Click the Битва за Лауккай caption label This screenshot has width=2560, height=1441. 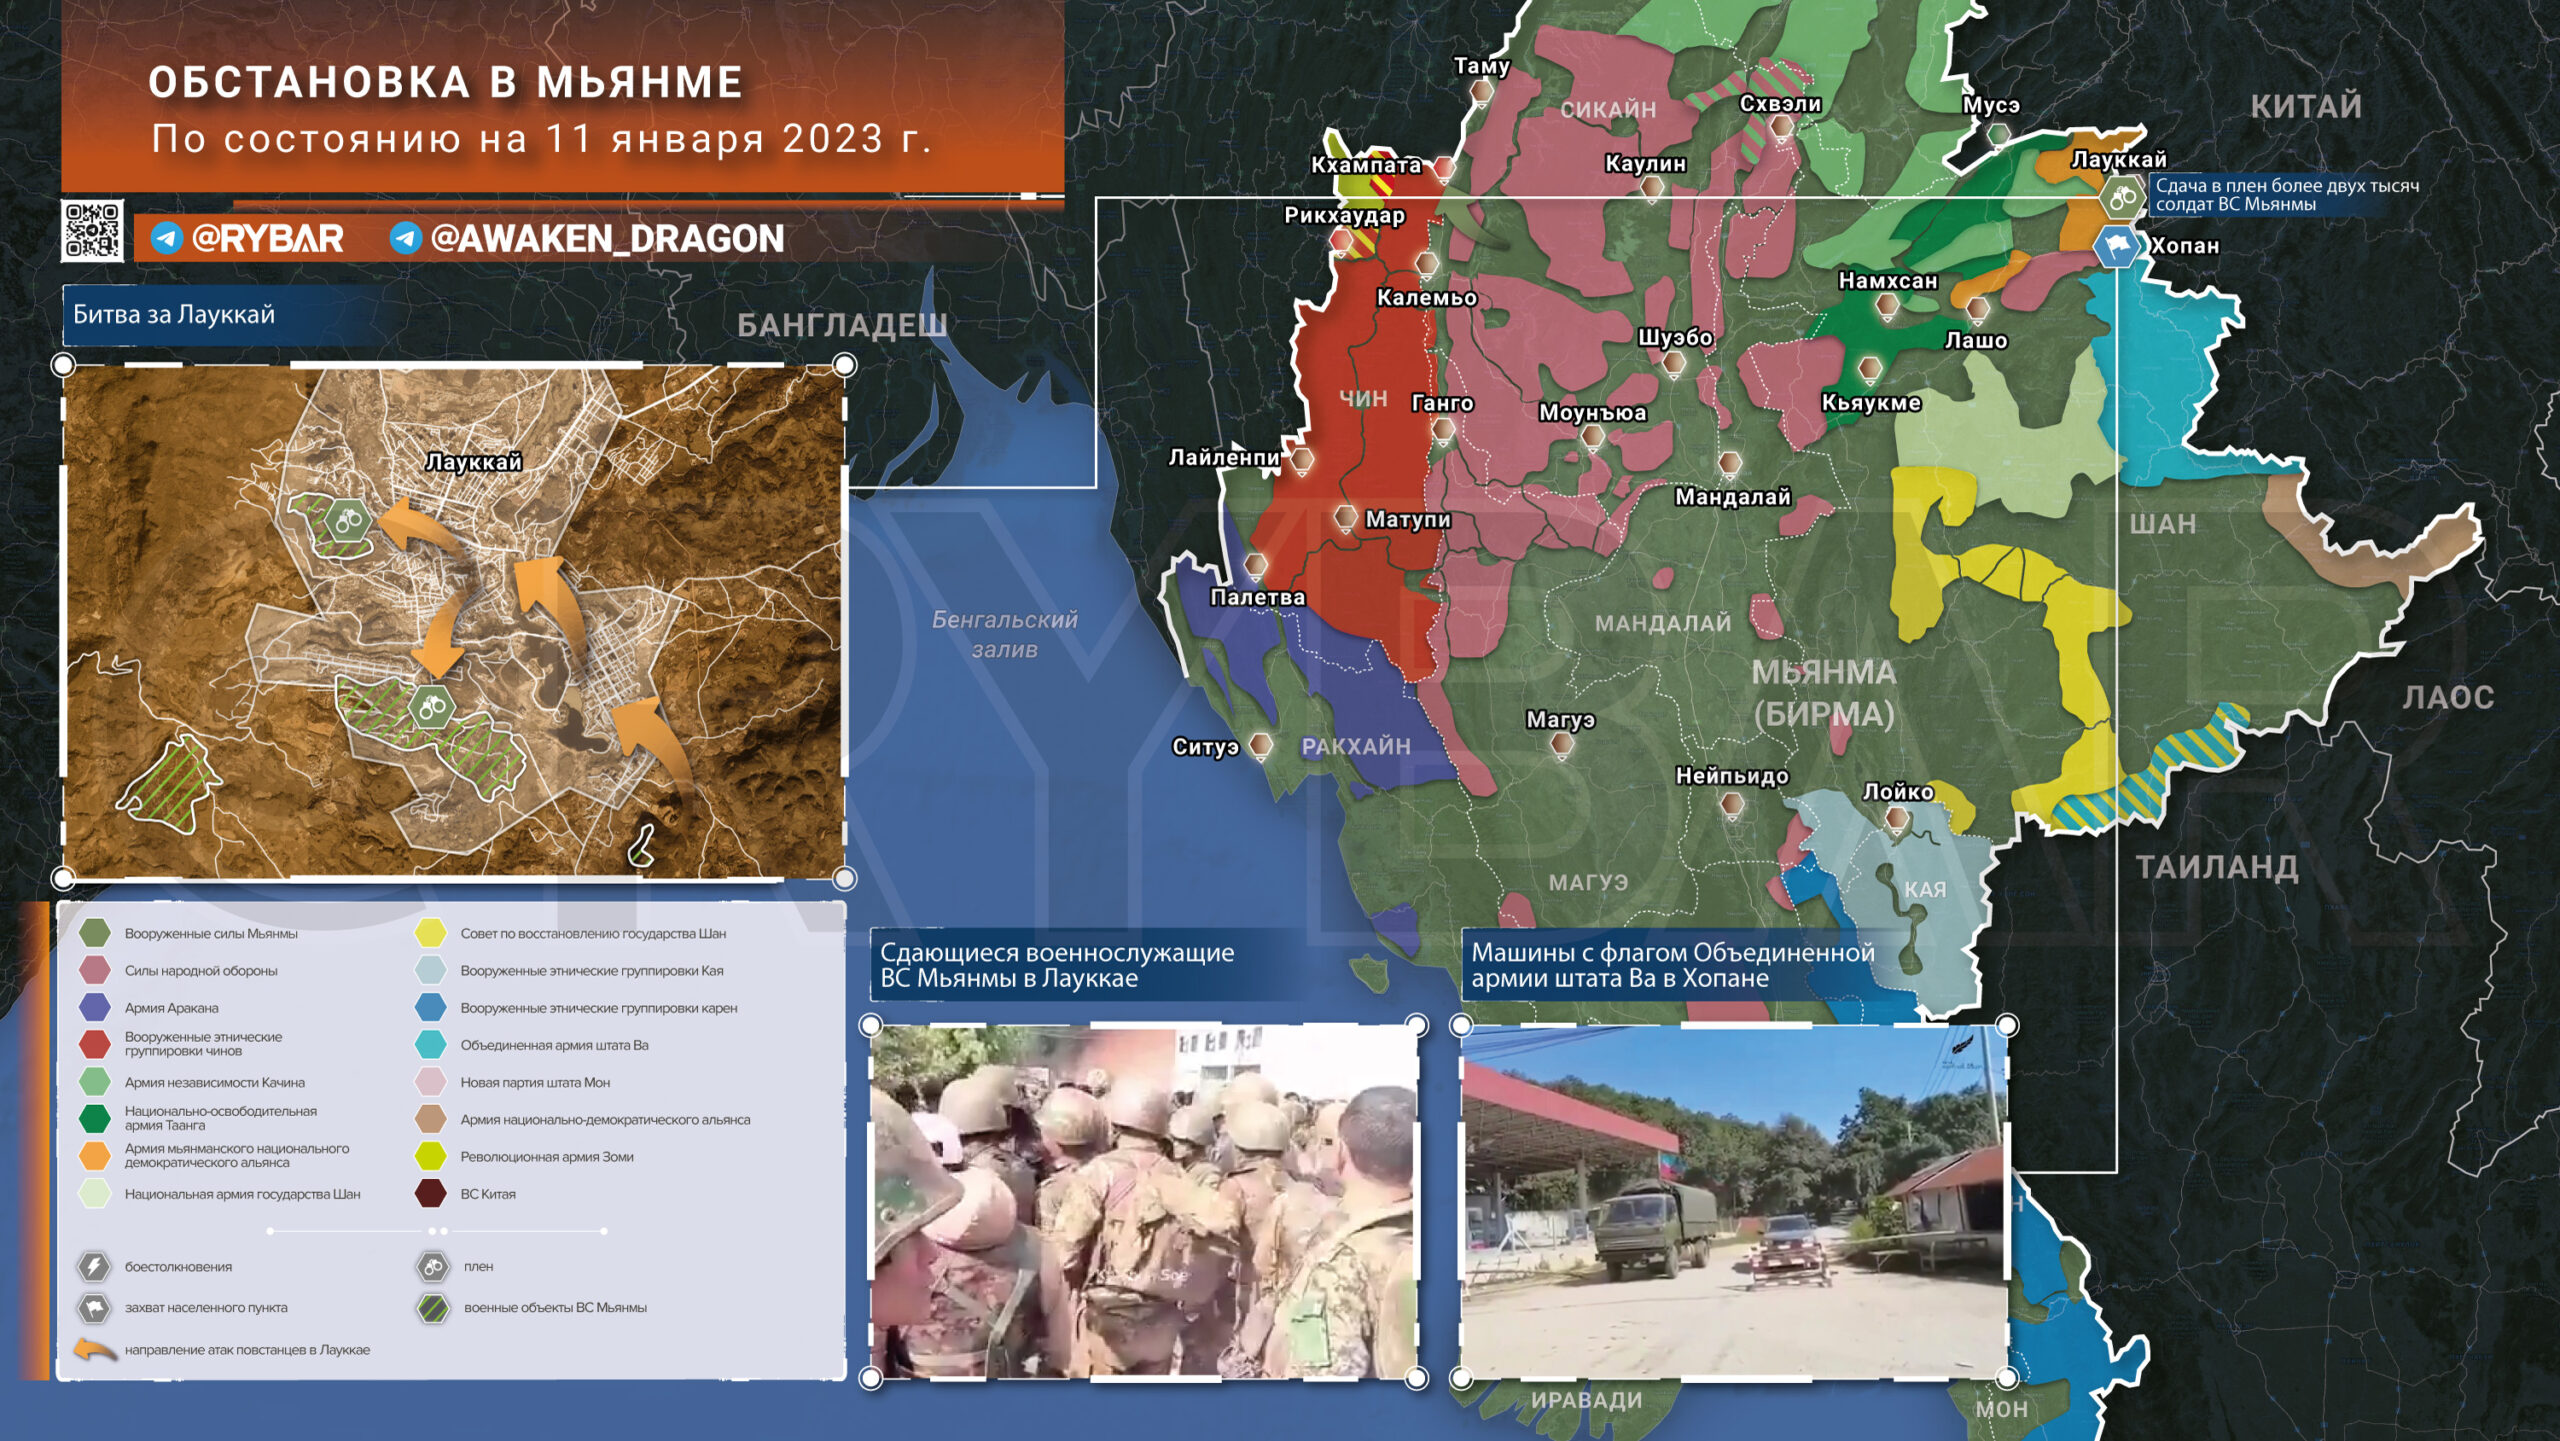coord(174,315)
